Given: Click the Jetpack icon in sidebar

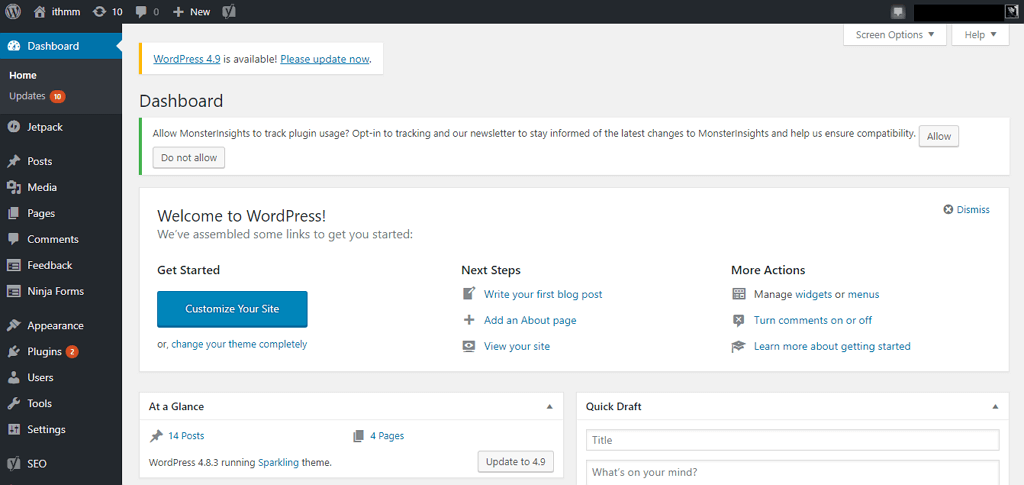Looking at the screenshot, I should 14,127.
